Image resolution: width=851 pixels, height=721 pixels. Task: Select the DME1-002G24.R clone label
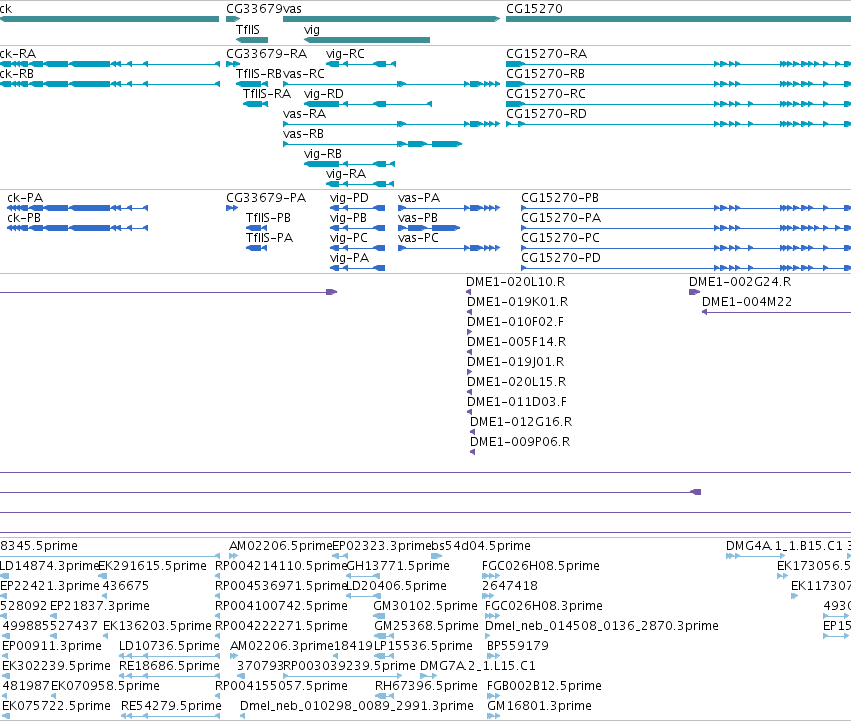(x=740, y=282)
